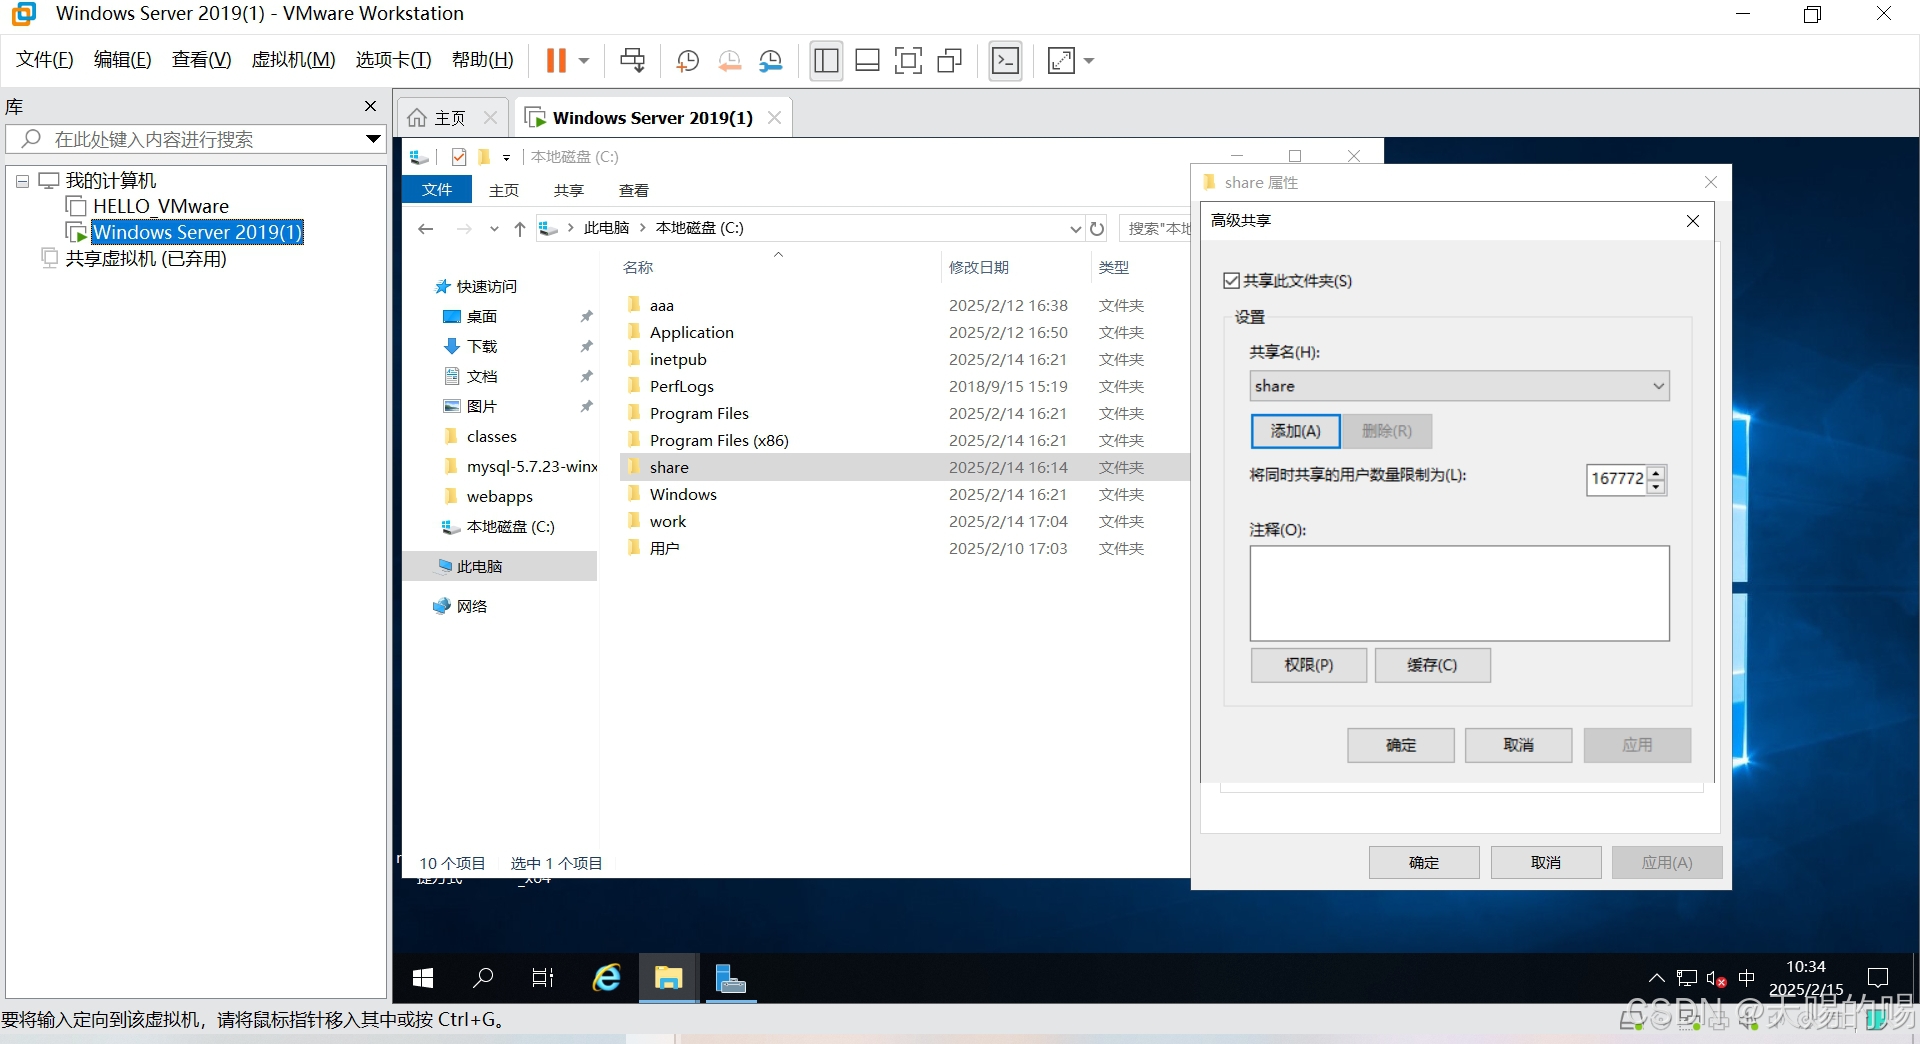Open Task View on the taskbar
The image size is (1920, 1044).
click(x=543, y=978)
